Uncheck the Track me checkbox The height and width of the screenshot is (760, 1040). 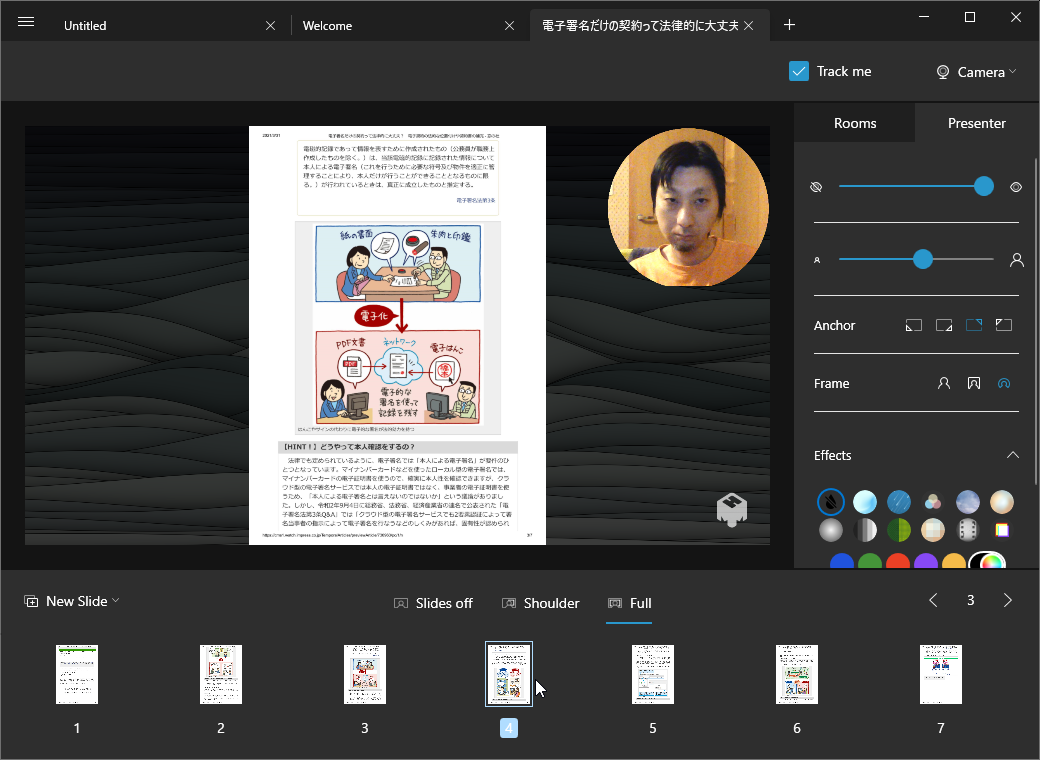pyautogui.click(x=799, y=71)
